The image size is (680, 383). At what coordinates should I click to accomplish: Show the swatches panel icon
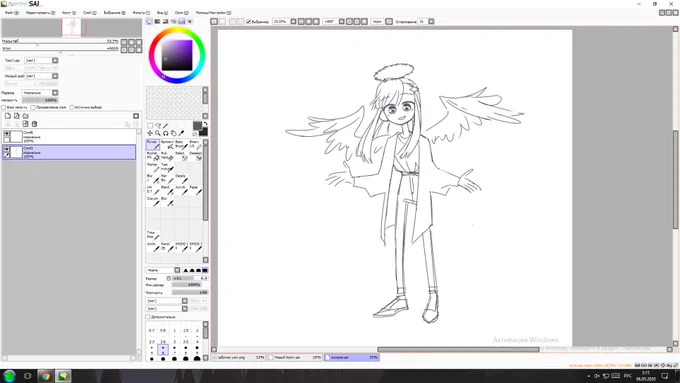[x=182, y=21]
